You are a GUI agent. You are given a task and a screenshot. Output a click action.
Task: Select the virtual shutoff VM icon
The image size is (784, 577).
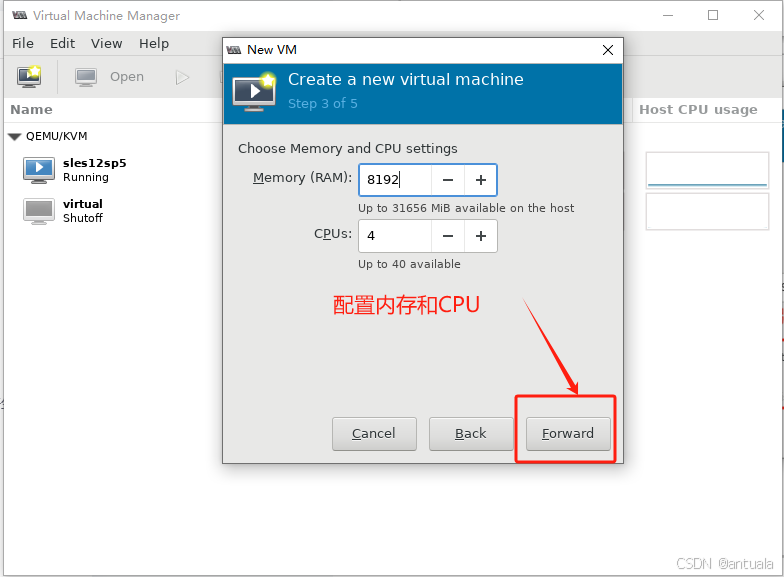(x=38, y=211)
